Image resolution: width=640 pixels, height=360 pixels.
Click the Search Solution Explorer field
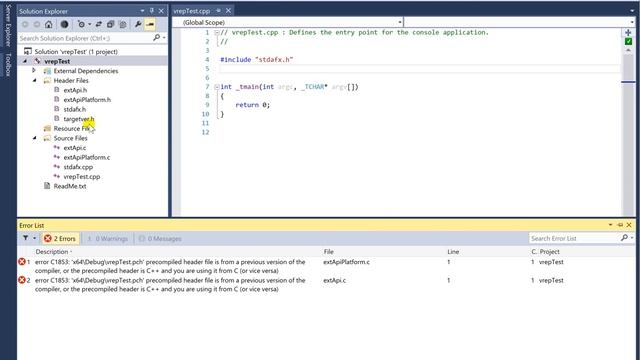85,38
